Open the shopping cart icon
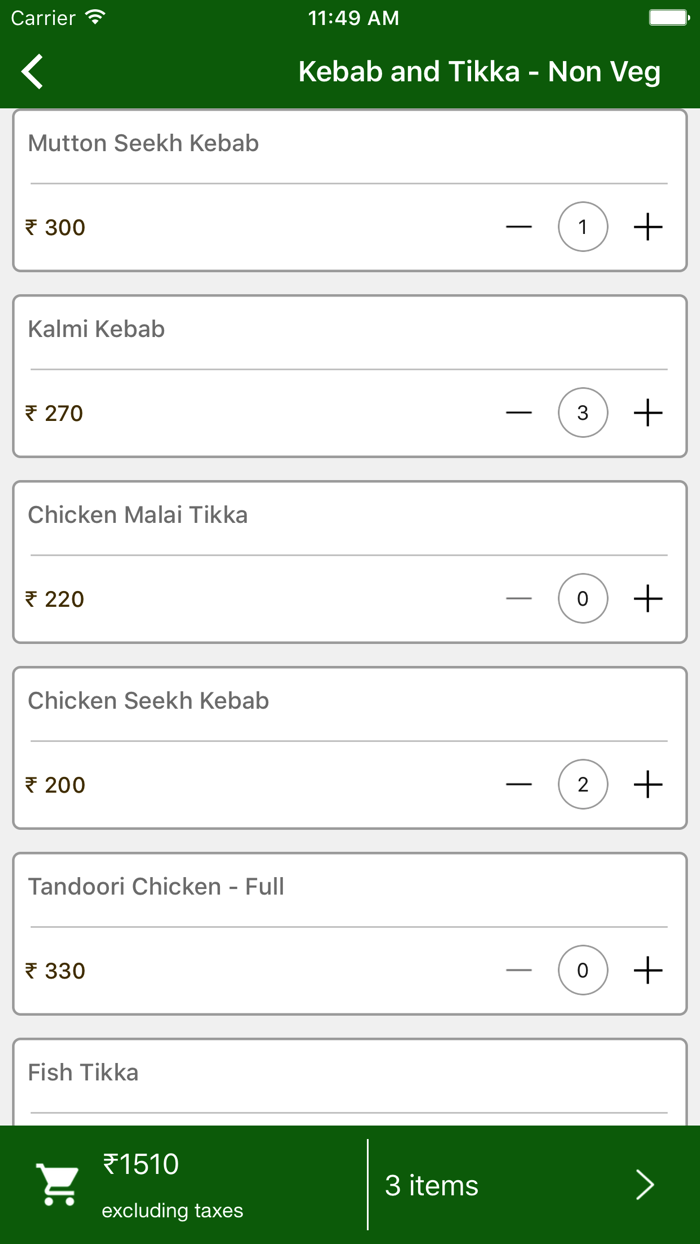 [58, 1185]
